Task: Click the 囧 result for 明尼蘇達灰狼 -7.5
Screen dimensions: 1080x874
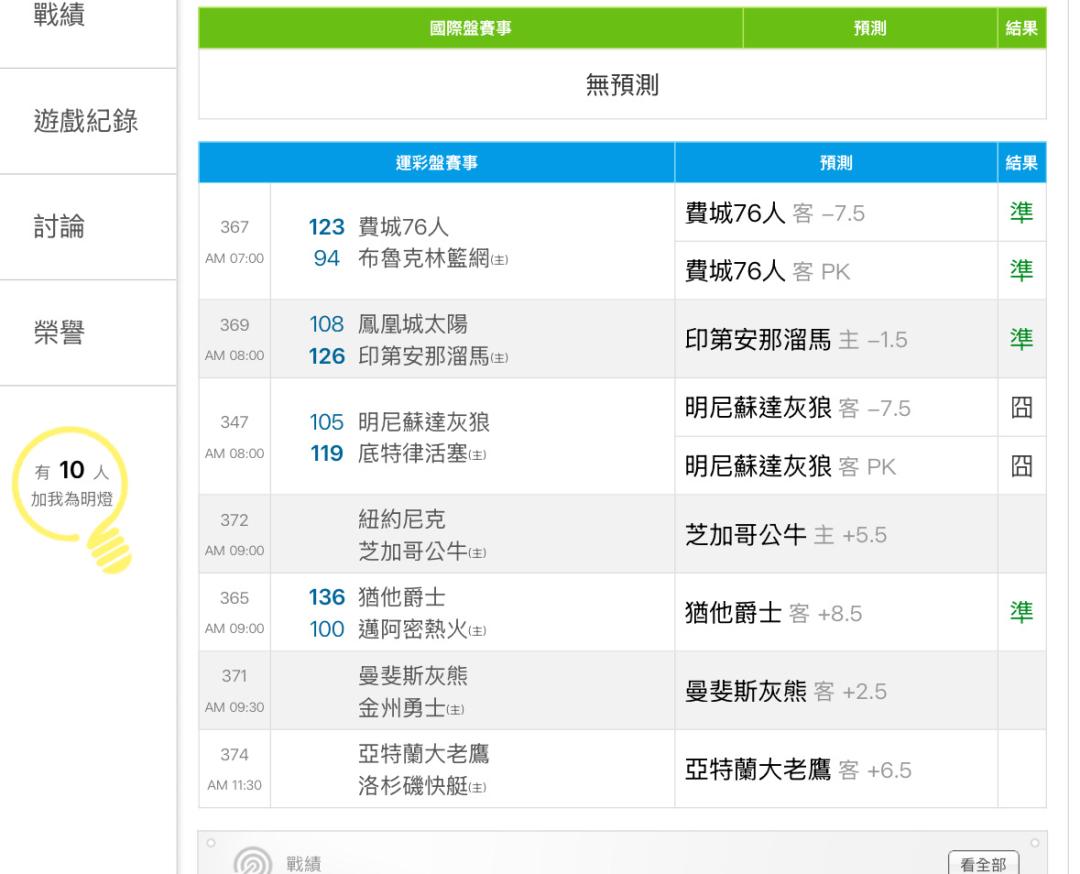Action: tap(1021, 408)
